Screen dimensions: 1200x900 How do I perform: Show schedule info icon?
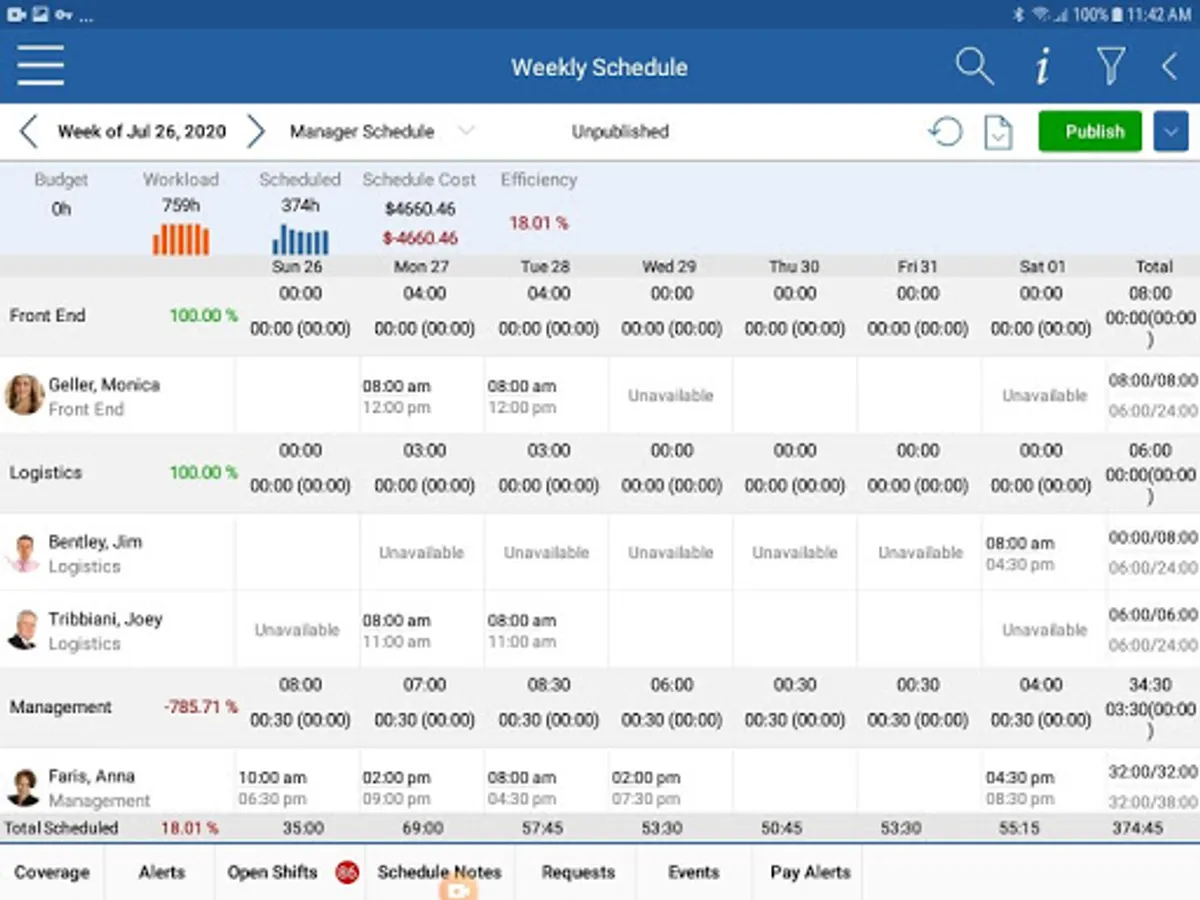click(x=1042, y=67)
